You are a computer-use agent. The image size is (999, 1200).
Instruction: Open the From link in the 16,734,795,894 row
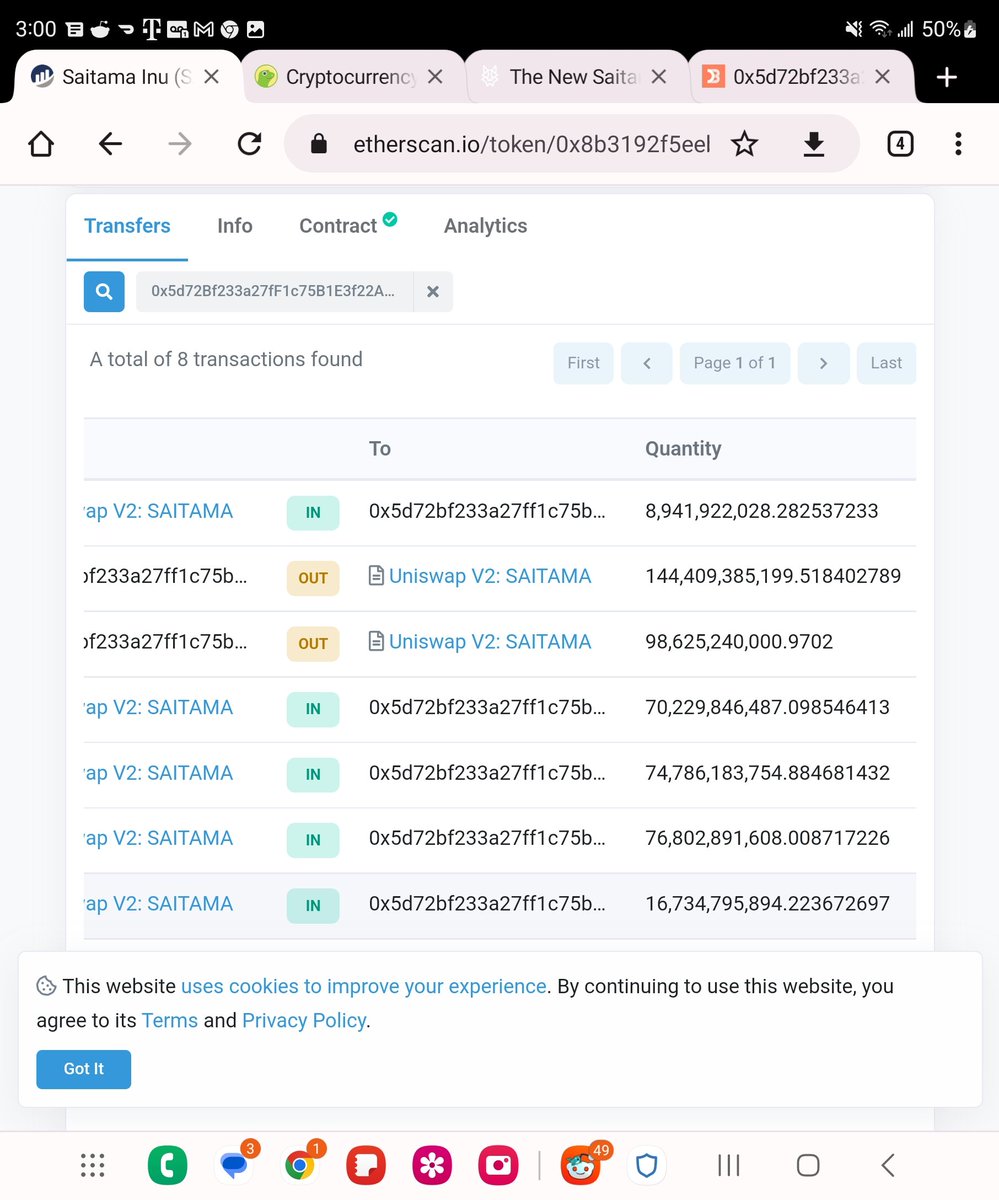tap(158, 904)
